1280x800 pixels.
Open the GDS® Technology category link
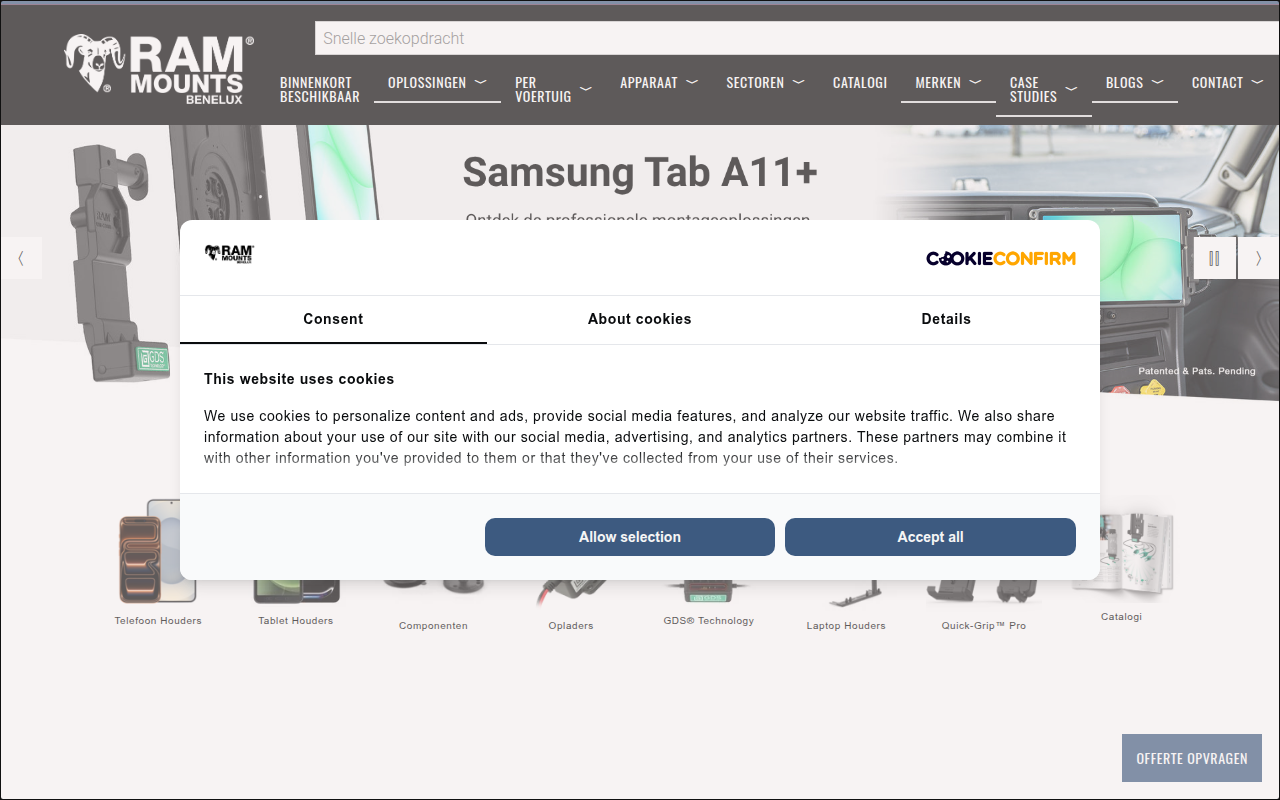pos(708,621)
